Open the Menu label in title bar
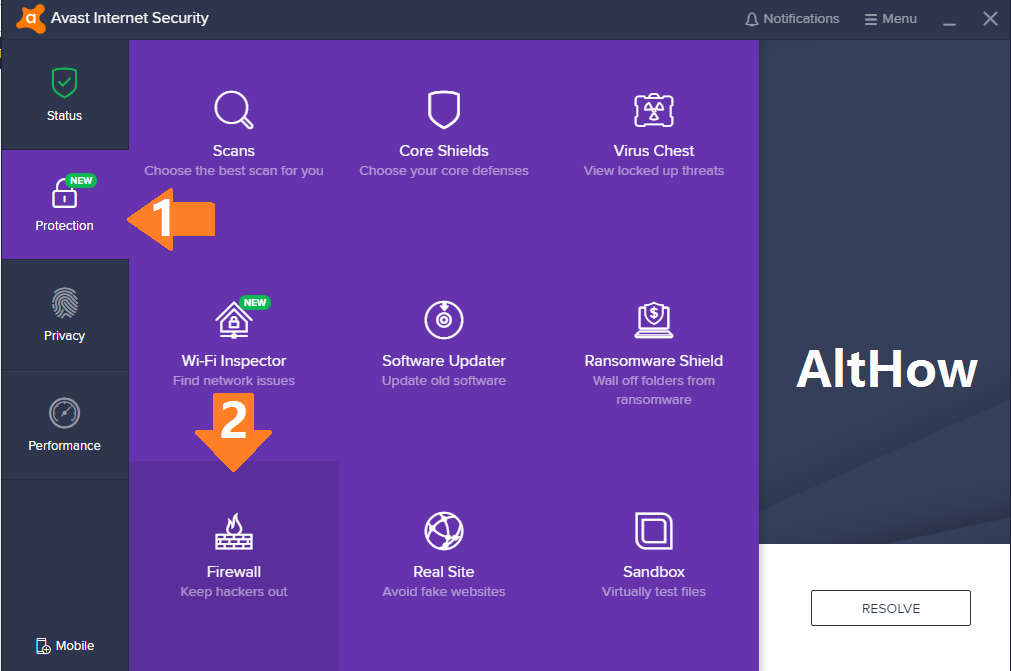This screenshot has width=1011, height=671. pos(899,19)
